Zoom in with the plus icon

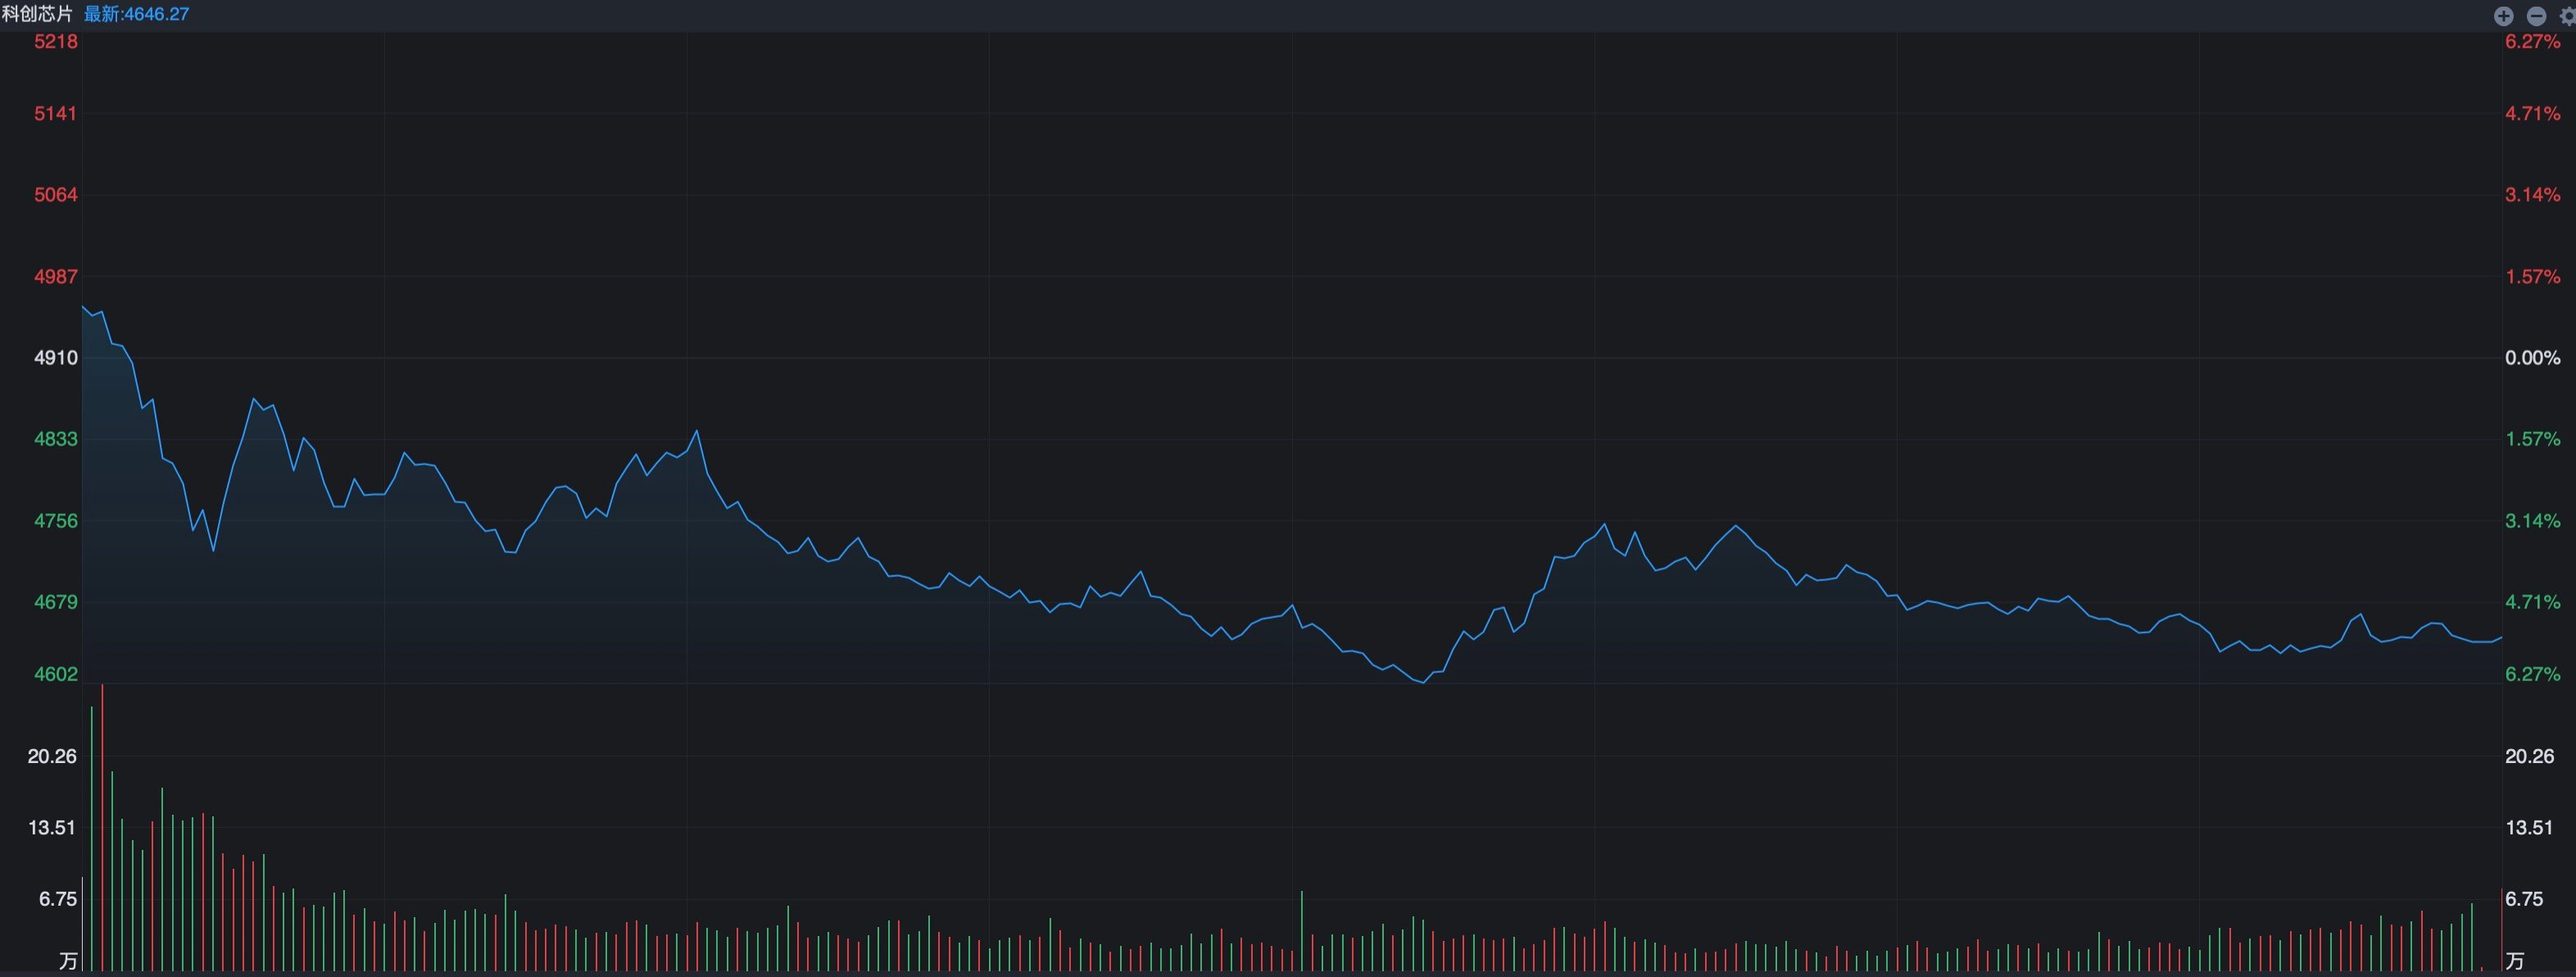click(x=2504, y=15)
